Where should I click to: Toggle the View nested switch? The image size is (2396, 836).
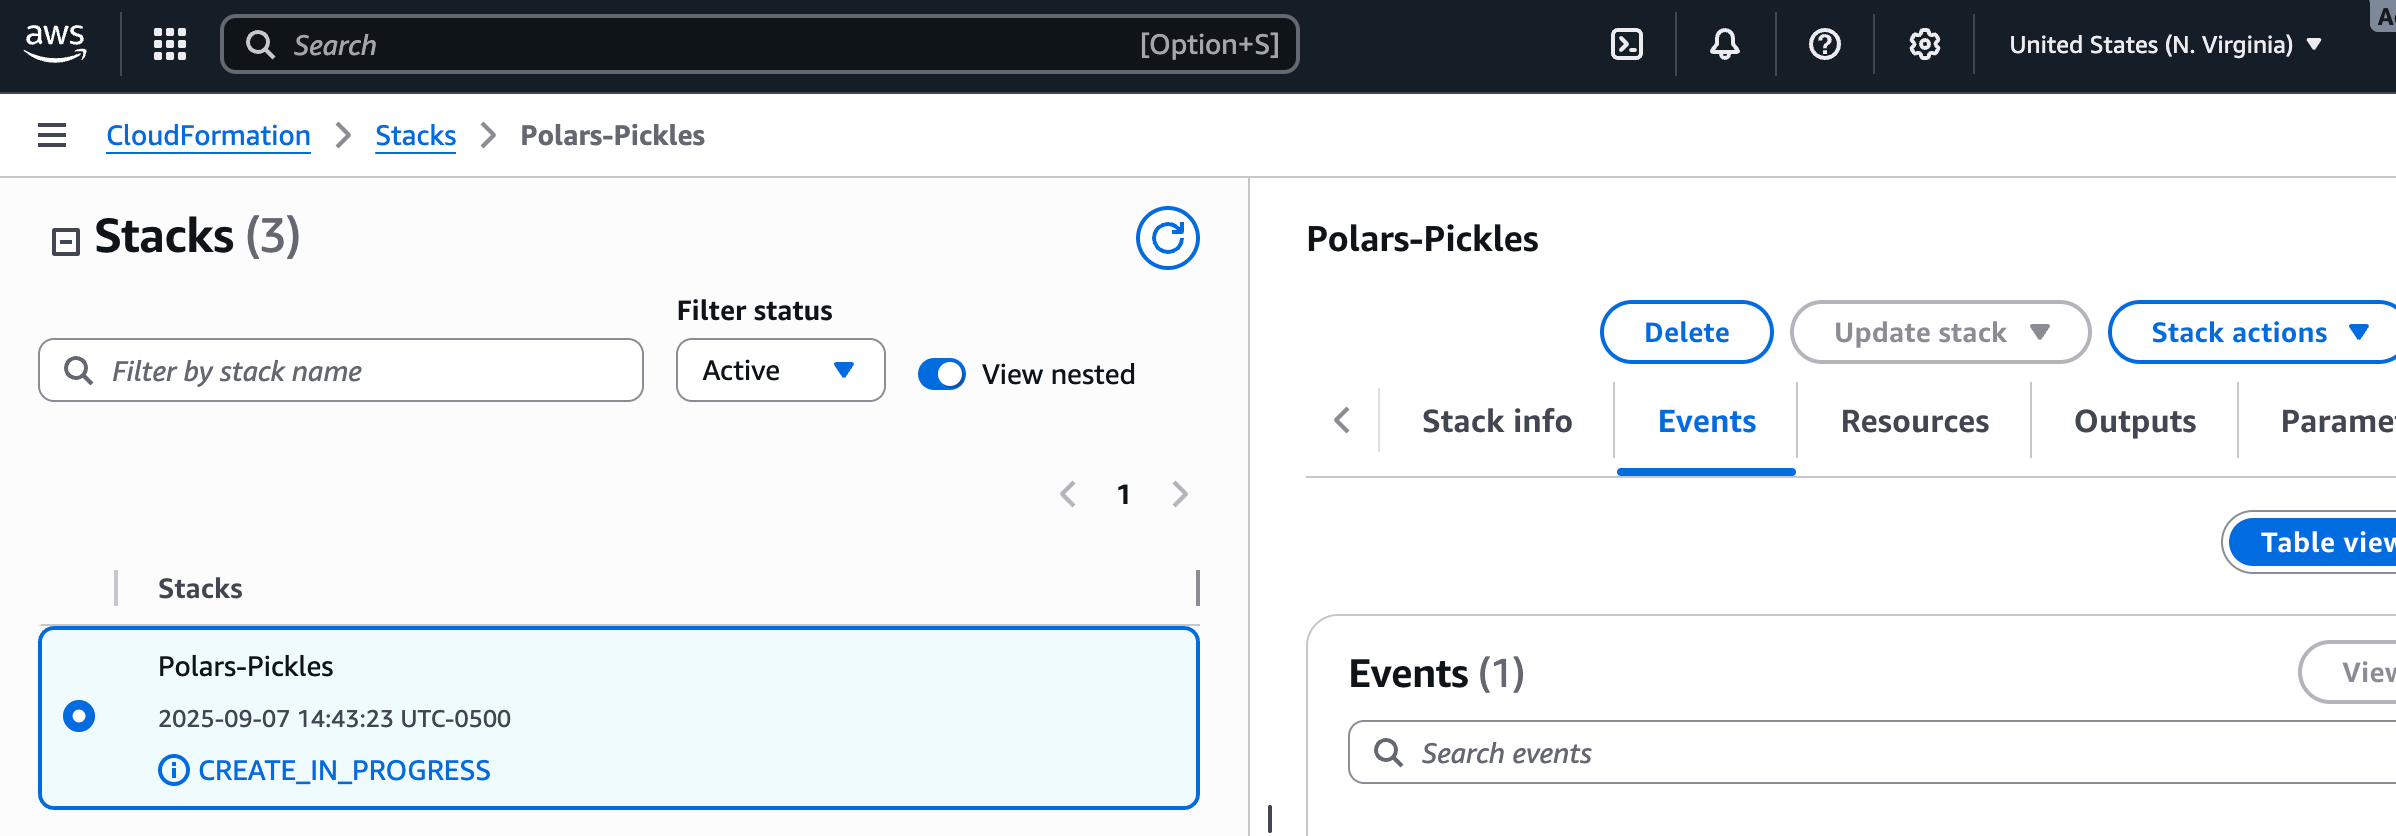point(942,374)
